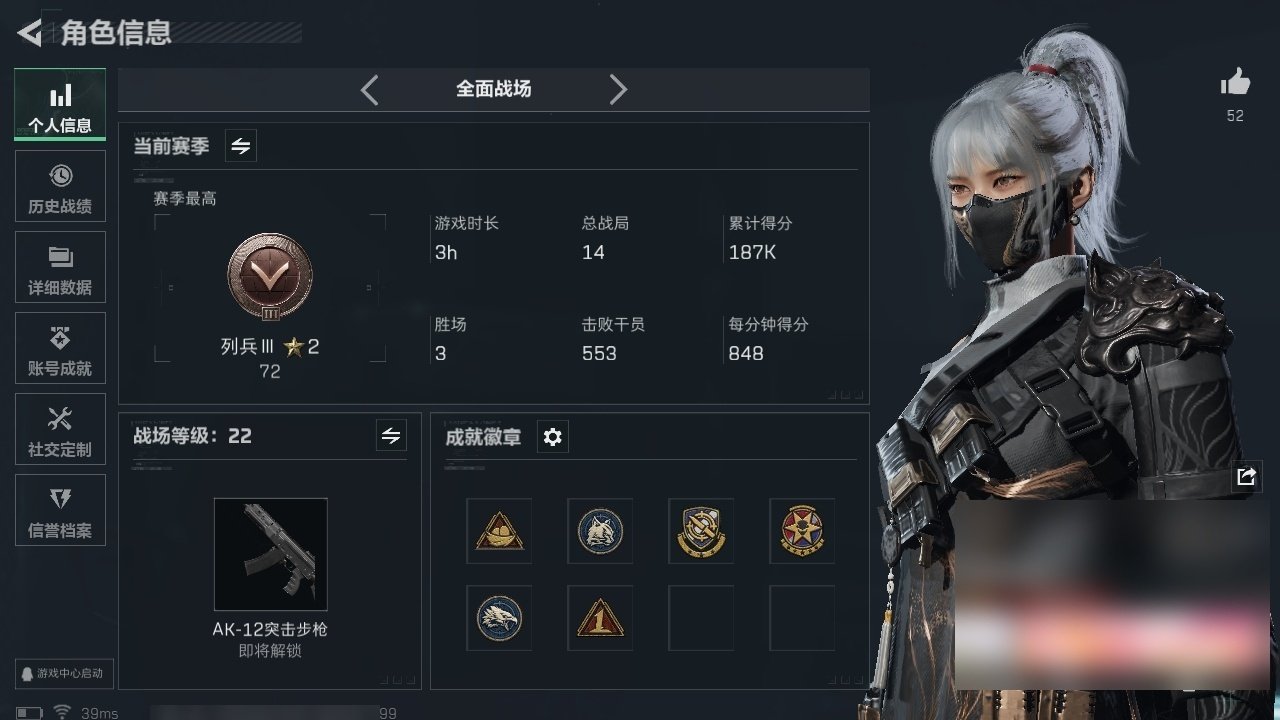The width and height of the screenshot is (1280, 720).
Task: Toggle the 当前赛季 season swap icon
Action: click(x=241, y=146)
